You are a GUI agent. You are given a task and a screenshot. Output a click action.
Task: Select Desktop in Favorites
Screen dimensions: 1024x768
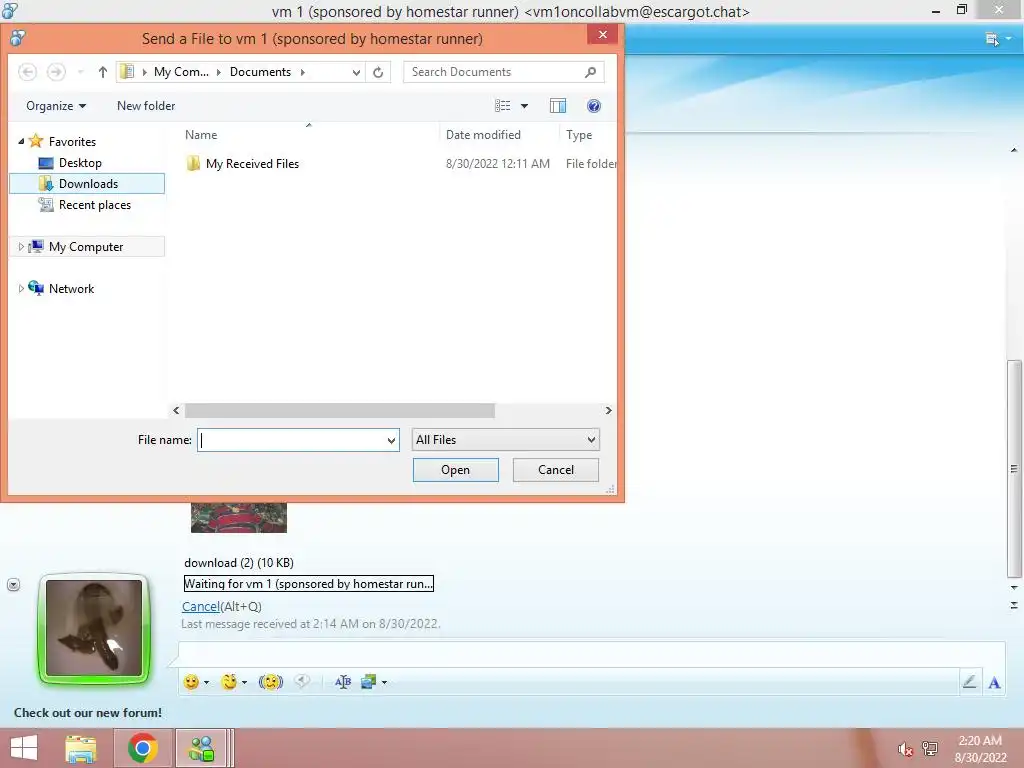80,163
